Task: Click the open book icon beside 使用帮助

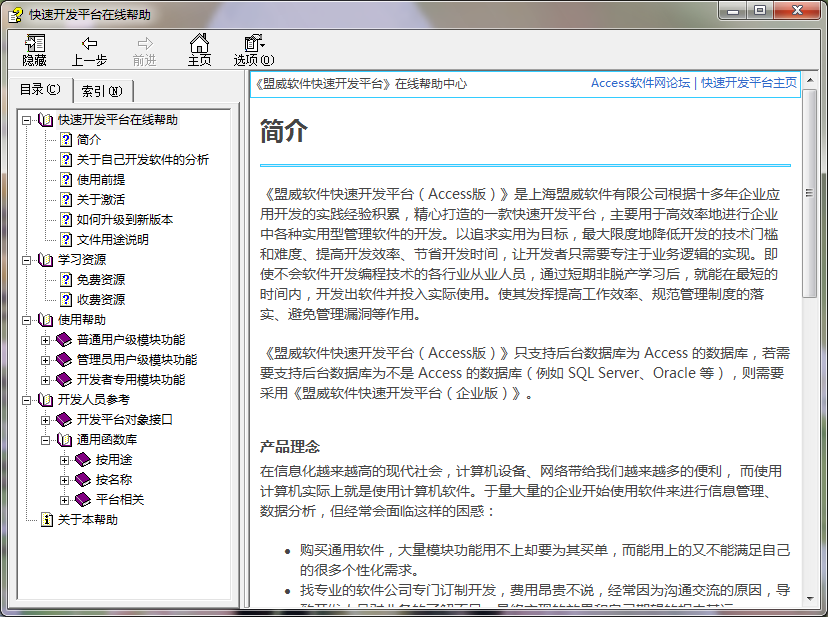Action: click(x=45, y=320)
